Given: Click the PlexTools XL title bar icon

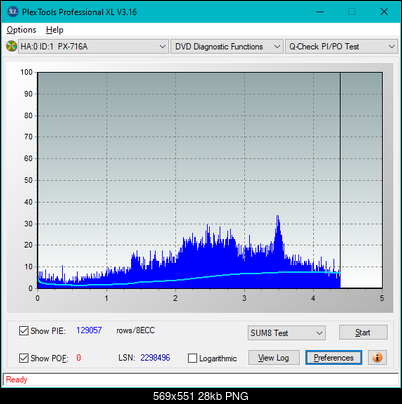Looking at the screenshot, I should [13, 12].
